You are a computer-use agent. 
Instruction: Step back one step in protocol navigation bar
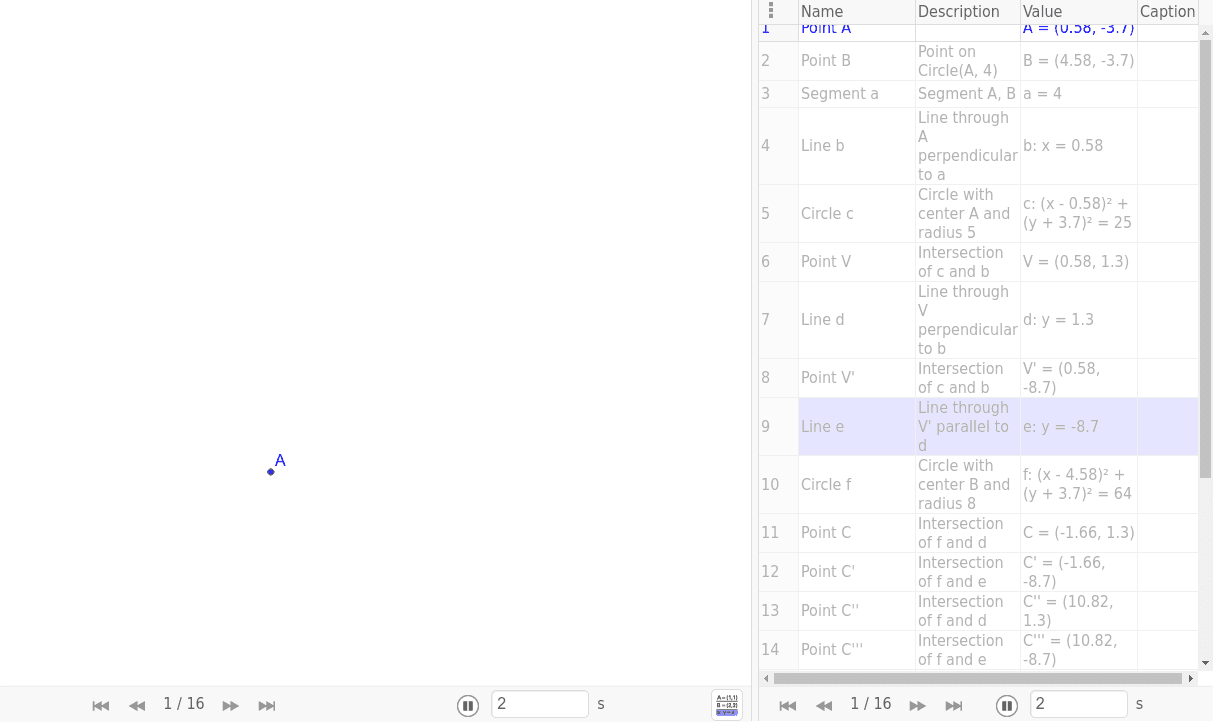tap(824, 706)
